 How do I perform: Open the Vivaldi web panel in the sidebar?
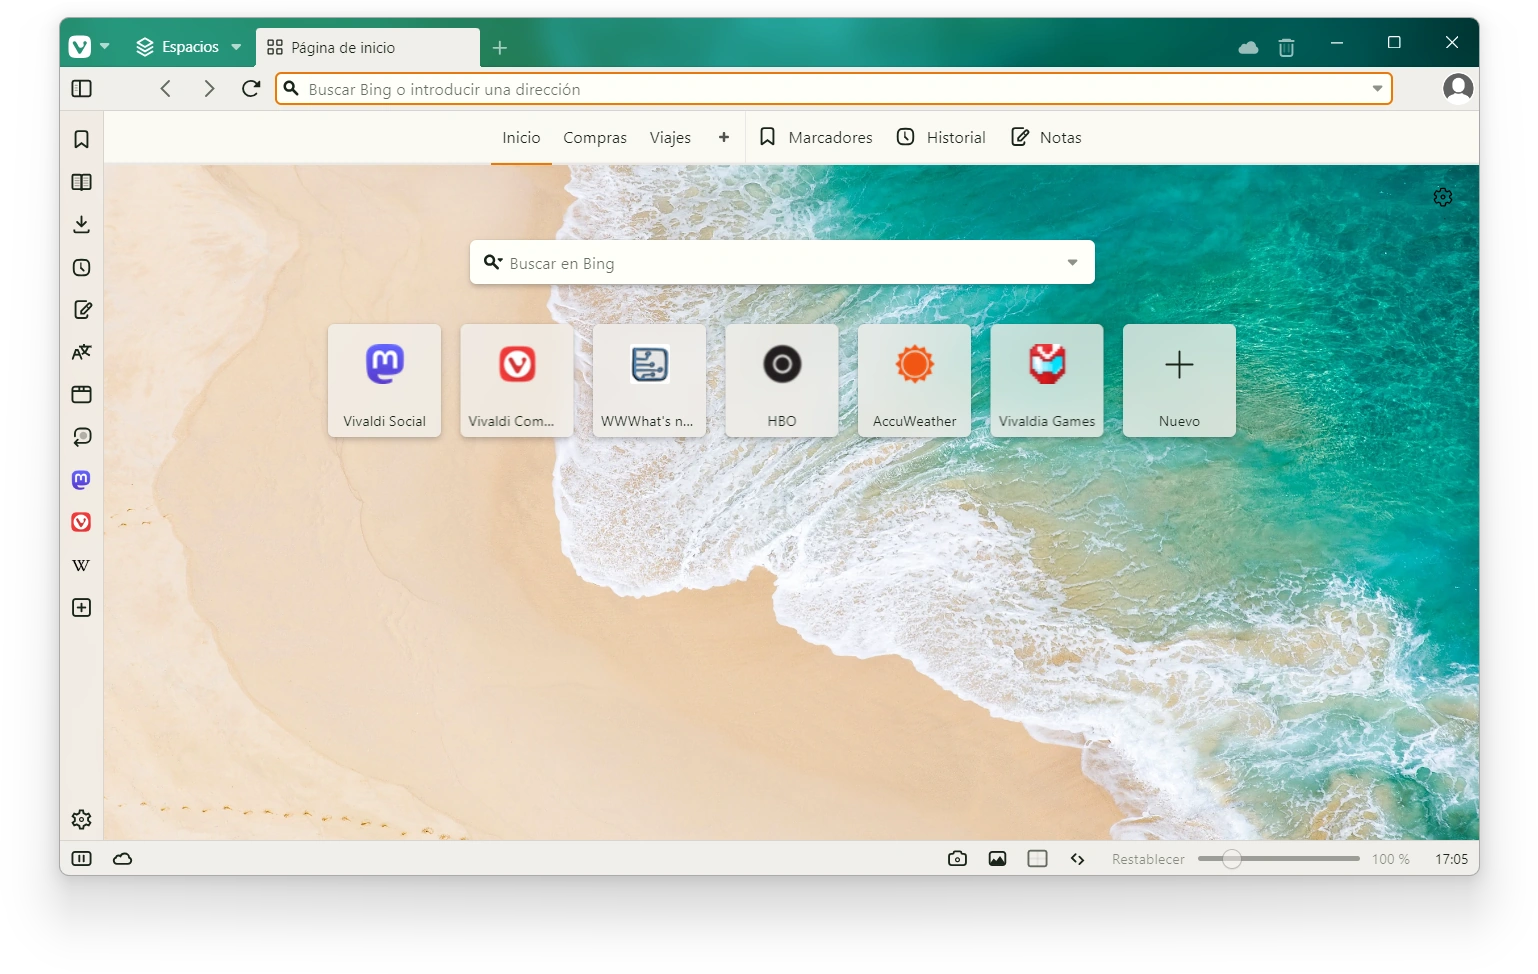pos(82,522)
